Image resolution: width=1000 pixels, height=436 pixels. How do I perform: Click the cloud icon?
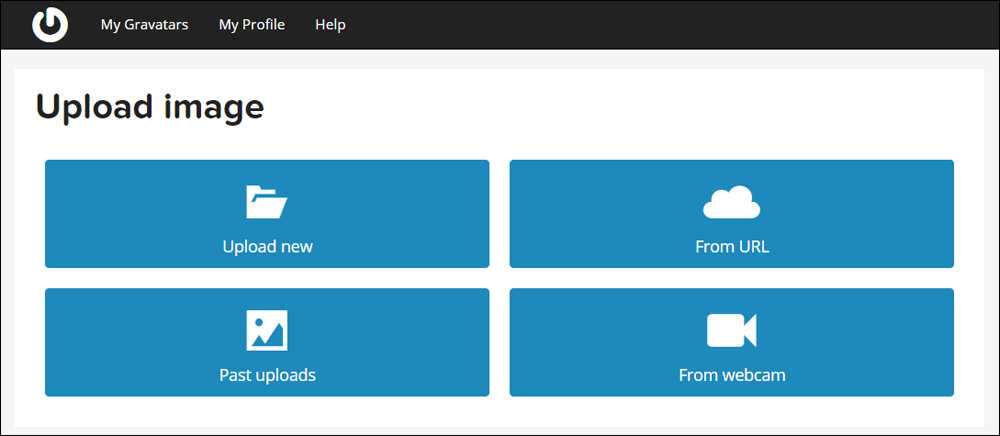pos(732,202)
